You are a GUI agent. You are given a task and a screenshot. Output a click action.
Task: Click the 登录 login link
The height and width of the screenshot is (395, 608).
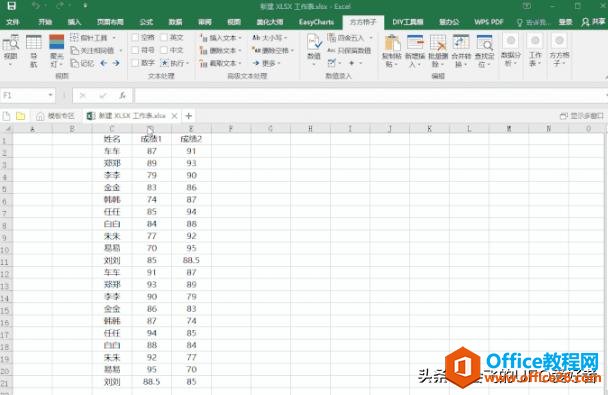click(565, 22)
